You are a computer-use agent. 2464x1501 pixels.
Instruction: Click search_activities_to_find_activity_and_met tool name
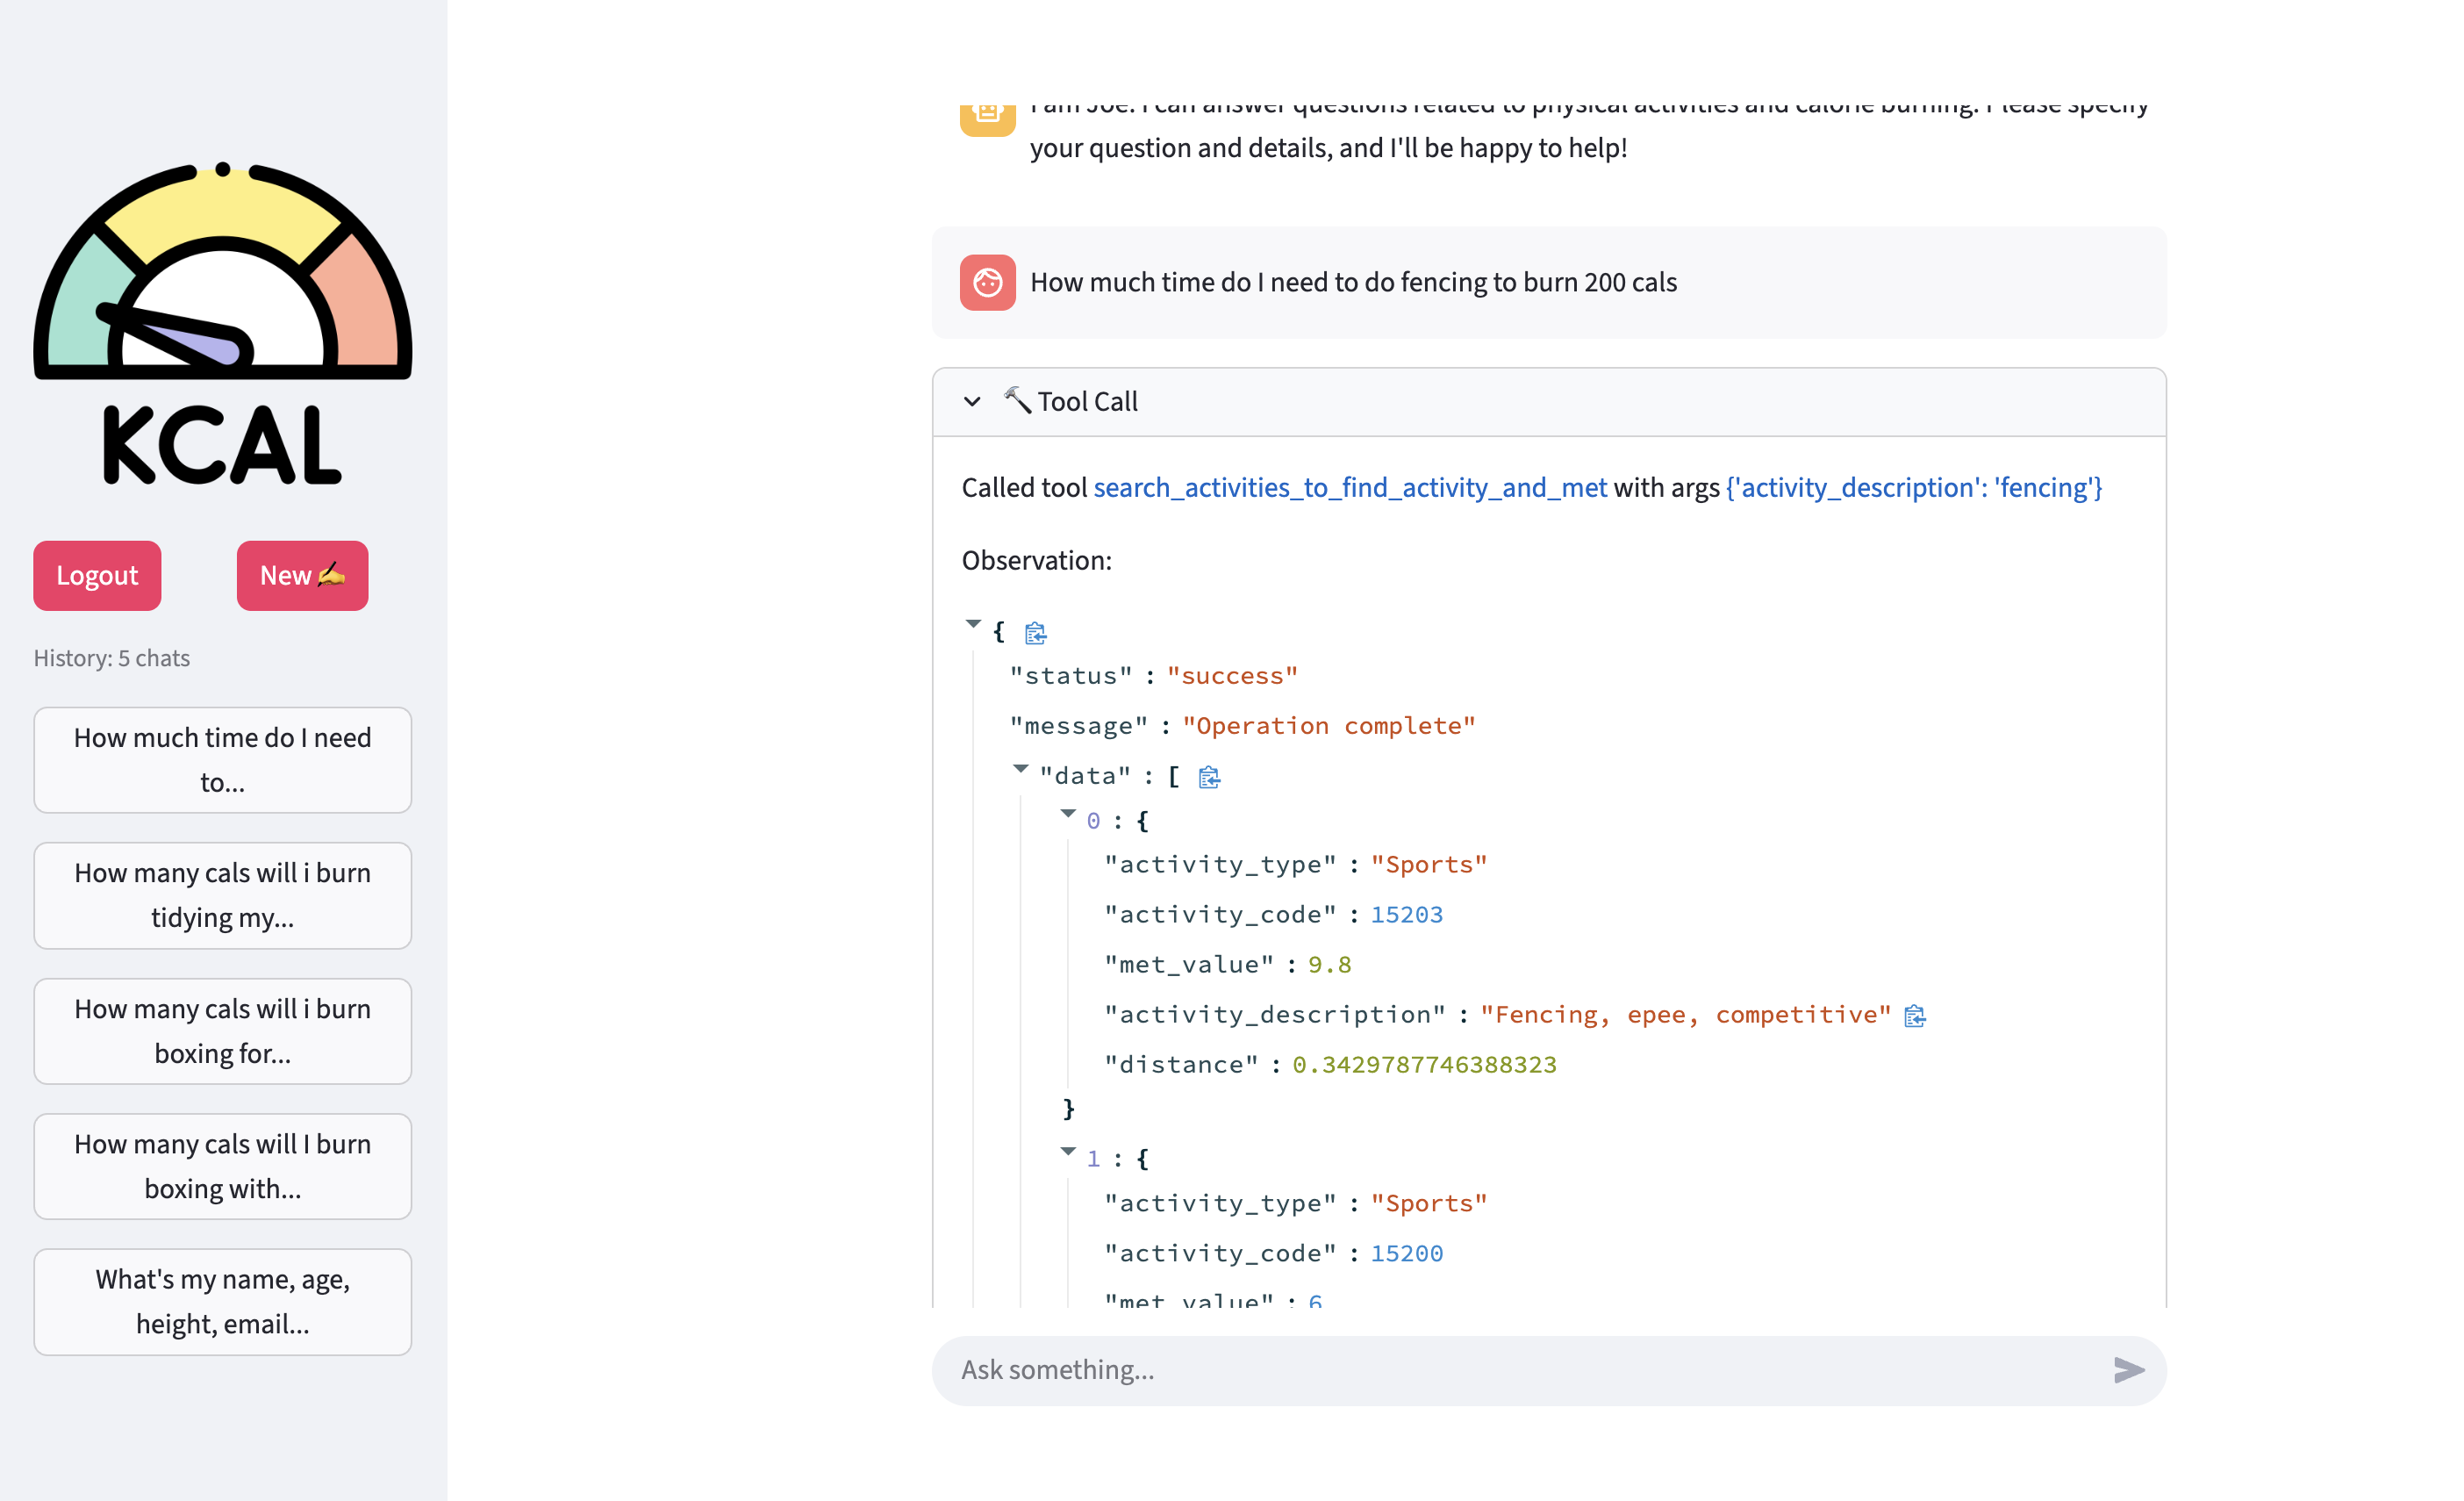click(x=1349, y=488)
